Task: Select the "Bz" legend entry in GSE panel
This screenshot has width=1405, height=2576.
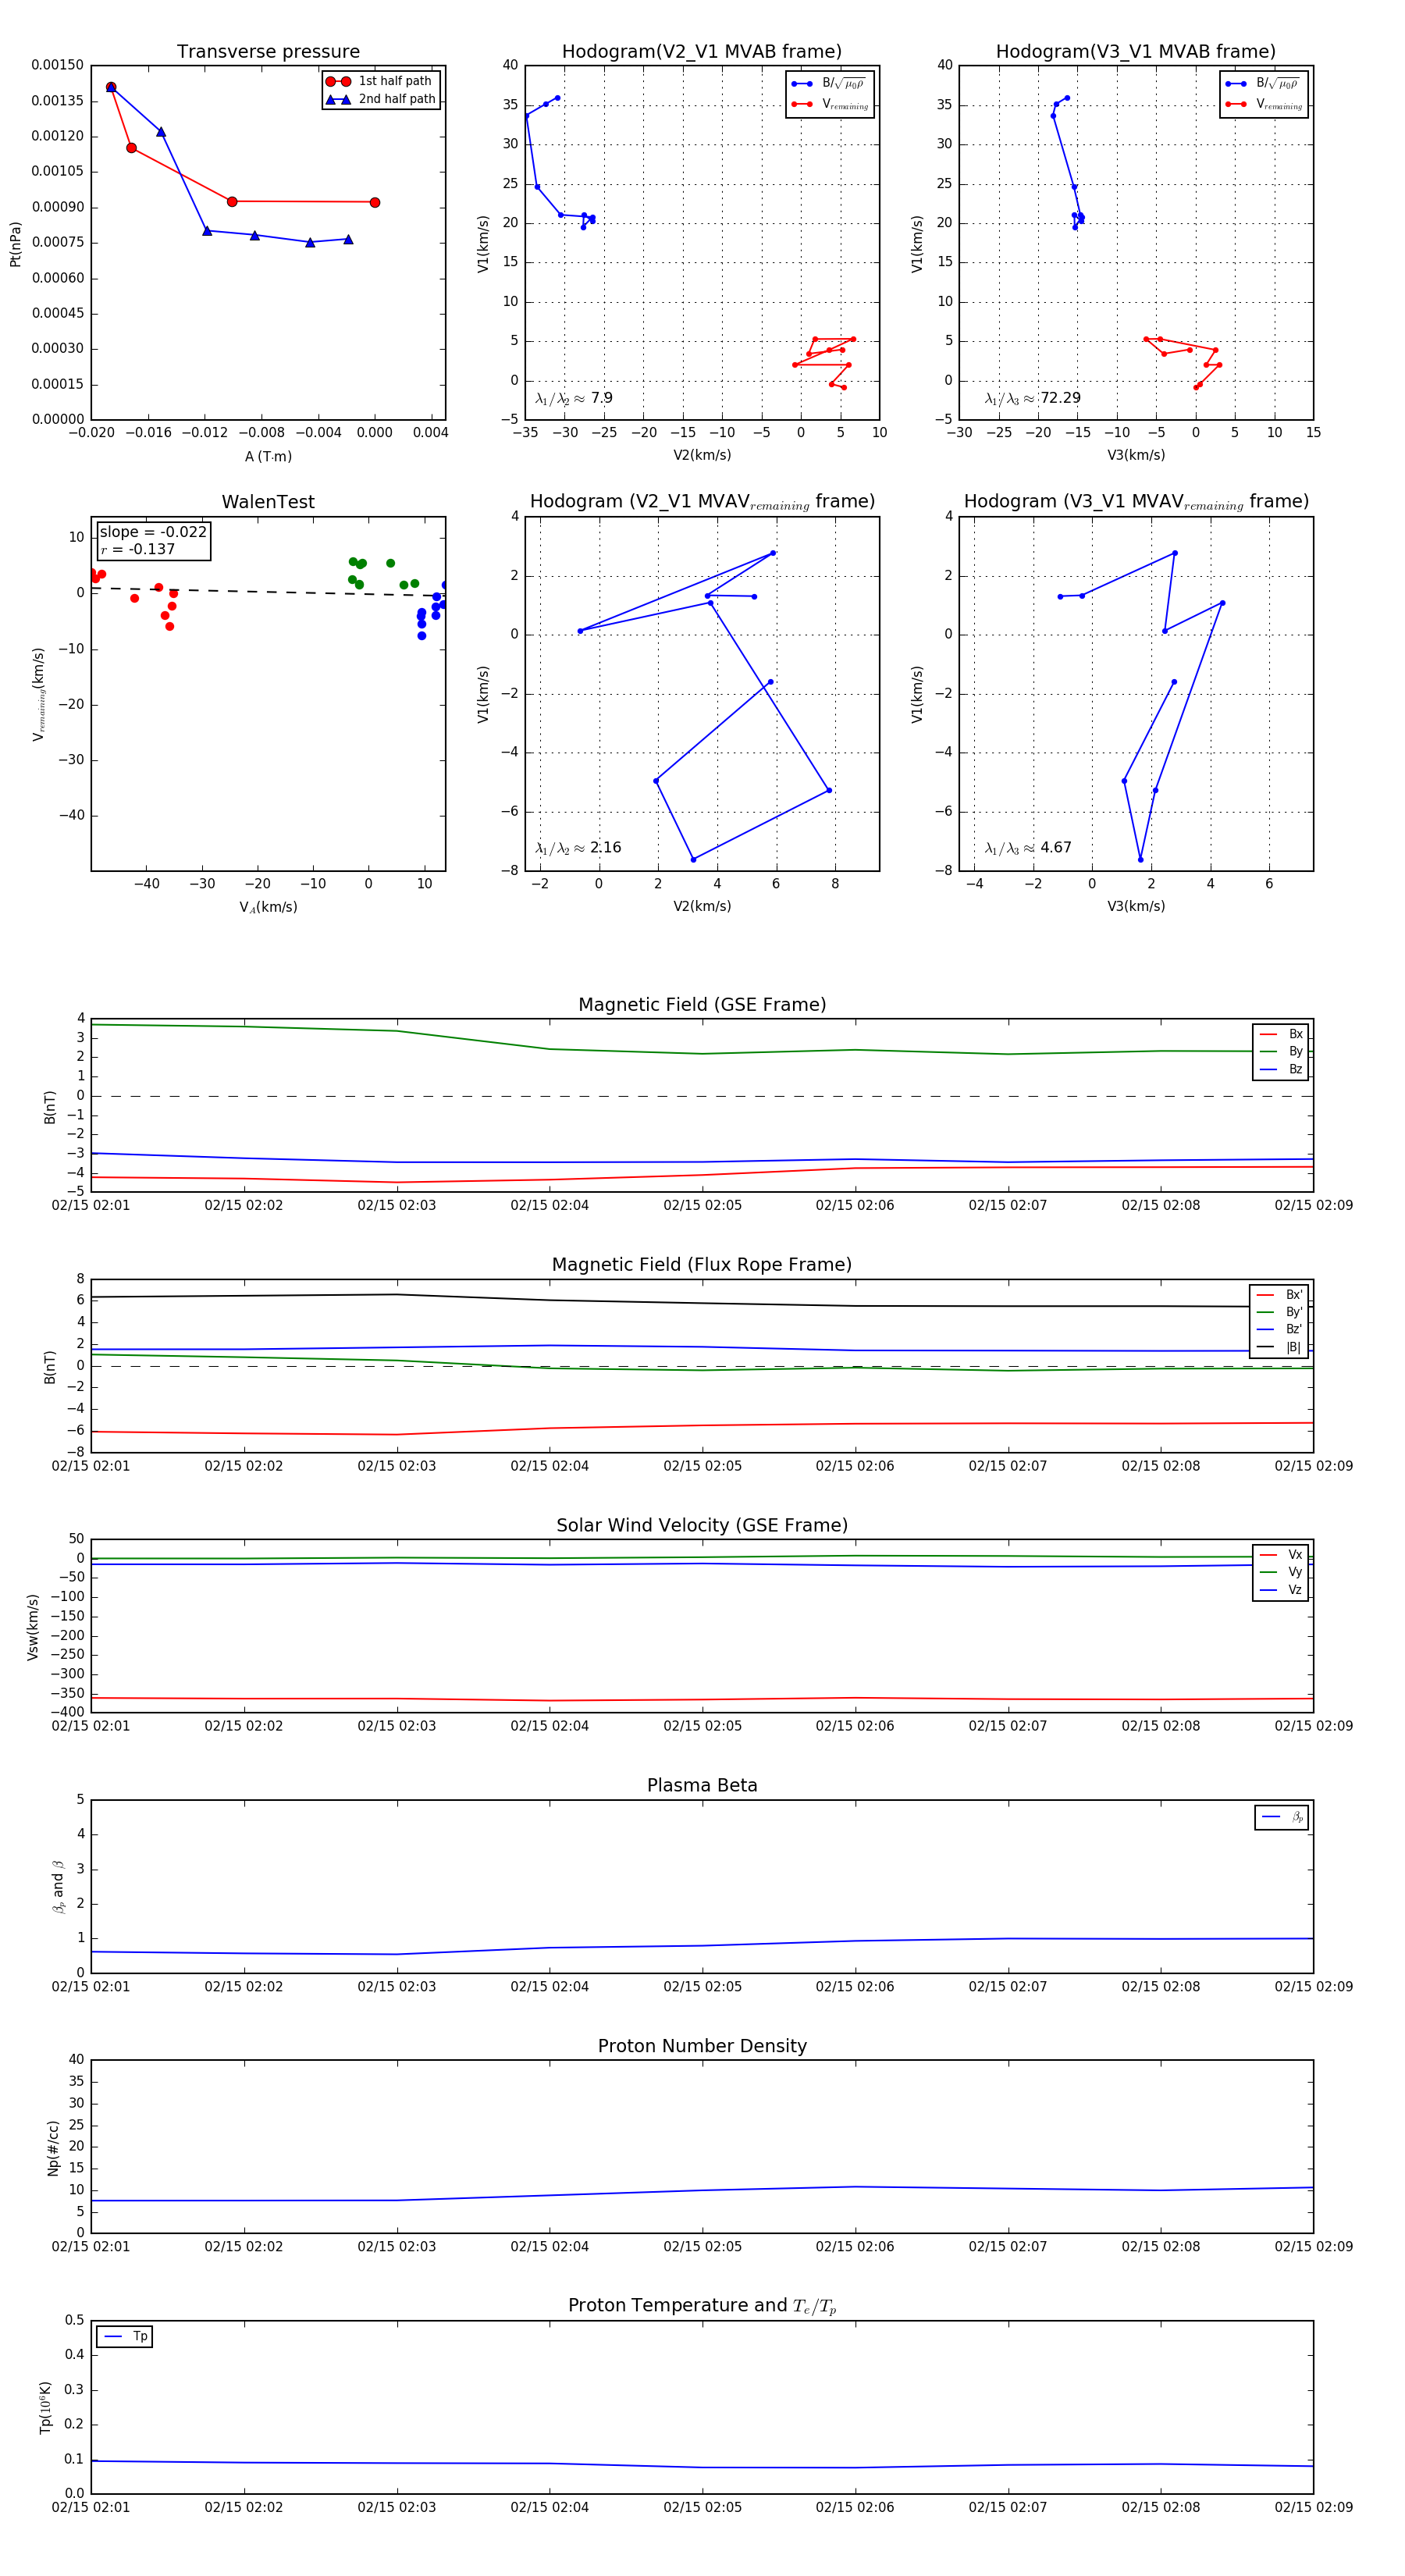Action: coord(1281,1069)
